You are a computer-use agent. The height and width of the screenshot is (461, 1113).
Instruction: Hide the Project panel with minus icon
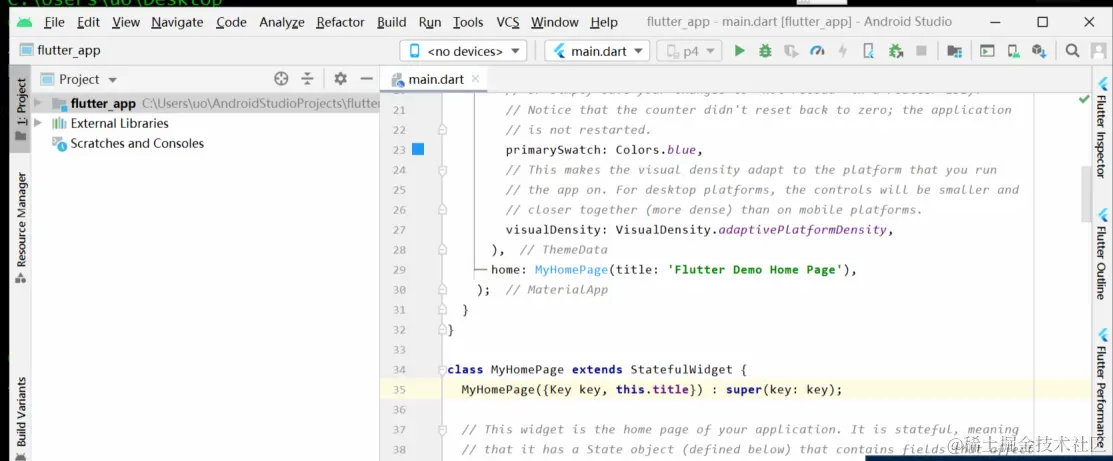pos(366,79)
